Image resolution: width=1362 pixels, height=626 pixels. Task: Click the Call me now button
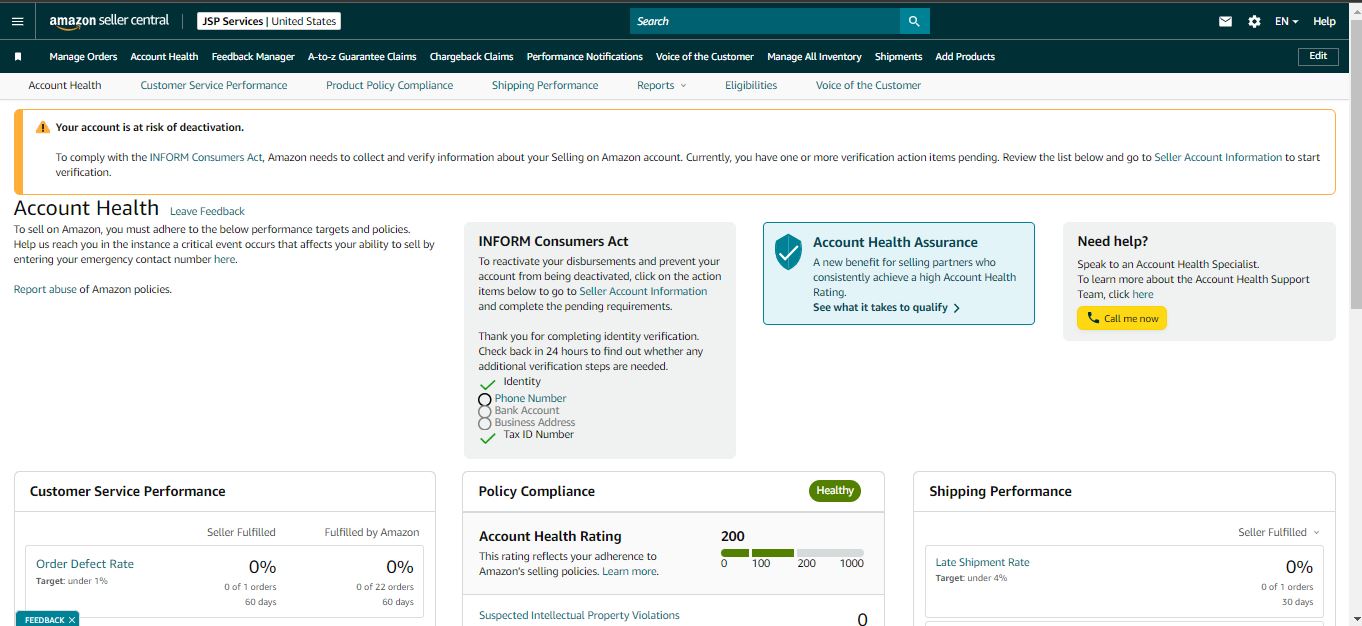[1122, 318]
